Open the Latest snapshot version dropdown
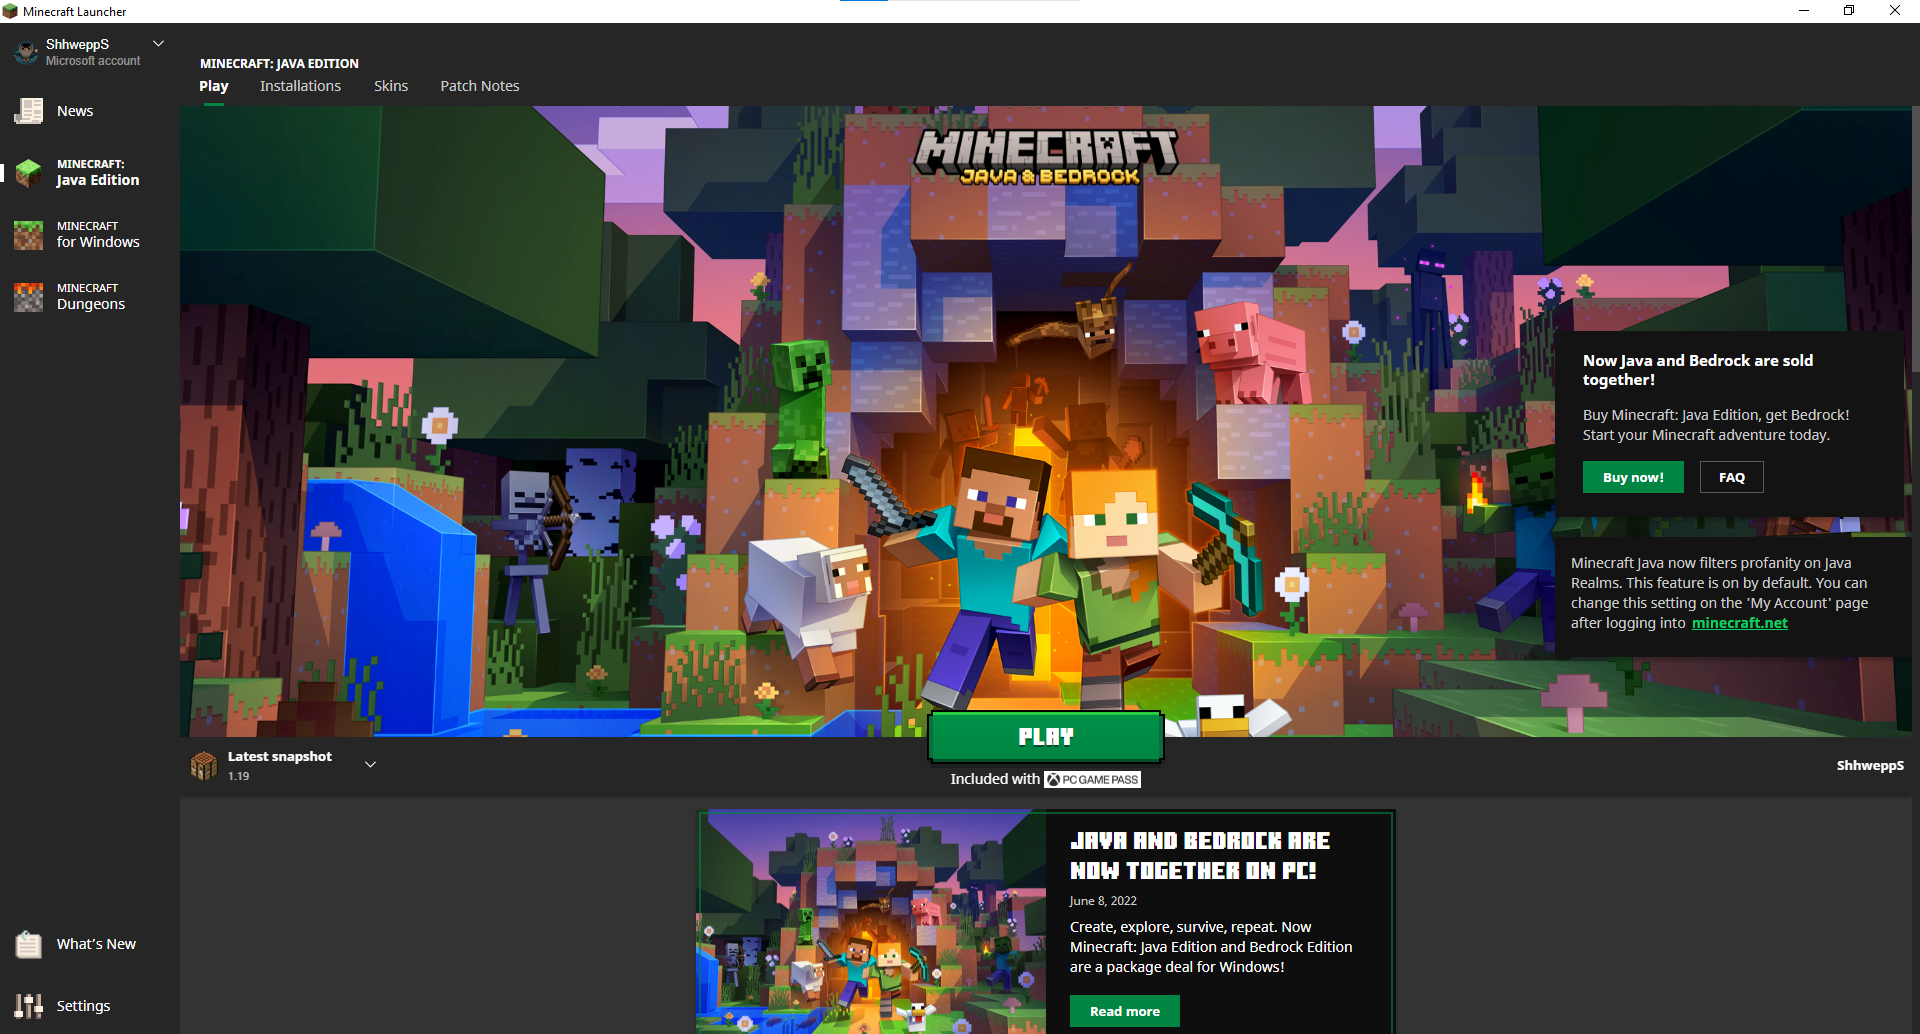 [370, 765]
